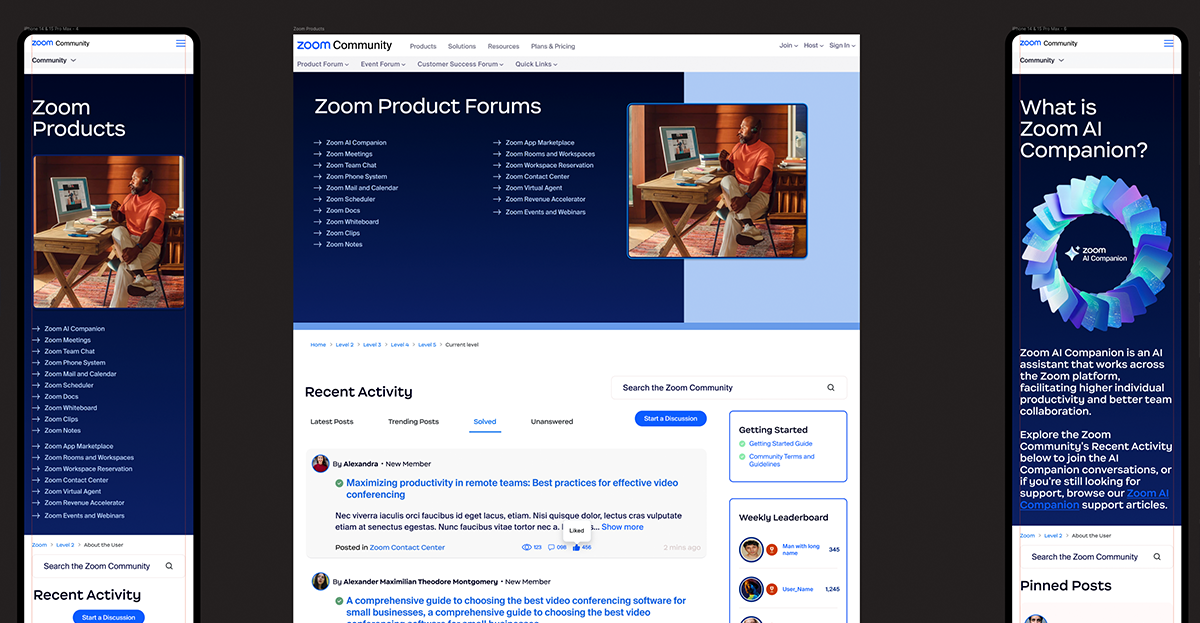Expand the Product Forum dropdown

click(x=323, y=64)
